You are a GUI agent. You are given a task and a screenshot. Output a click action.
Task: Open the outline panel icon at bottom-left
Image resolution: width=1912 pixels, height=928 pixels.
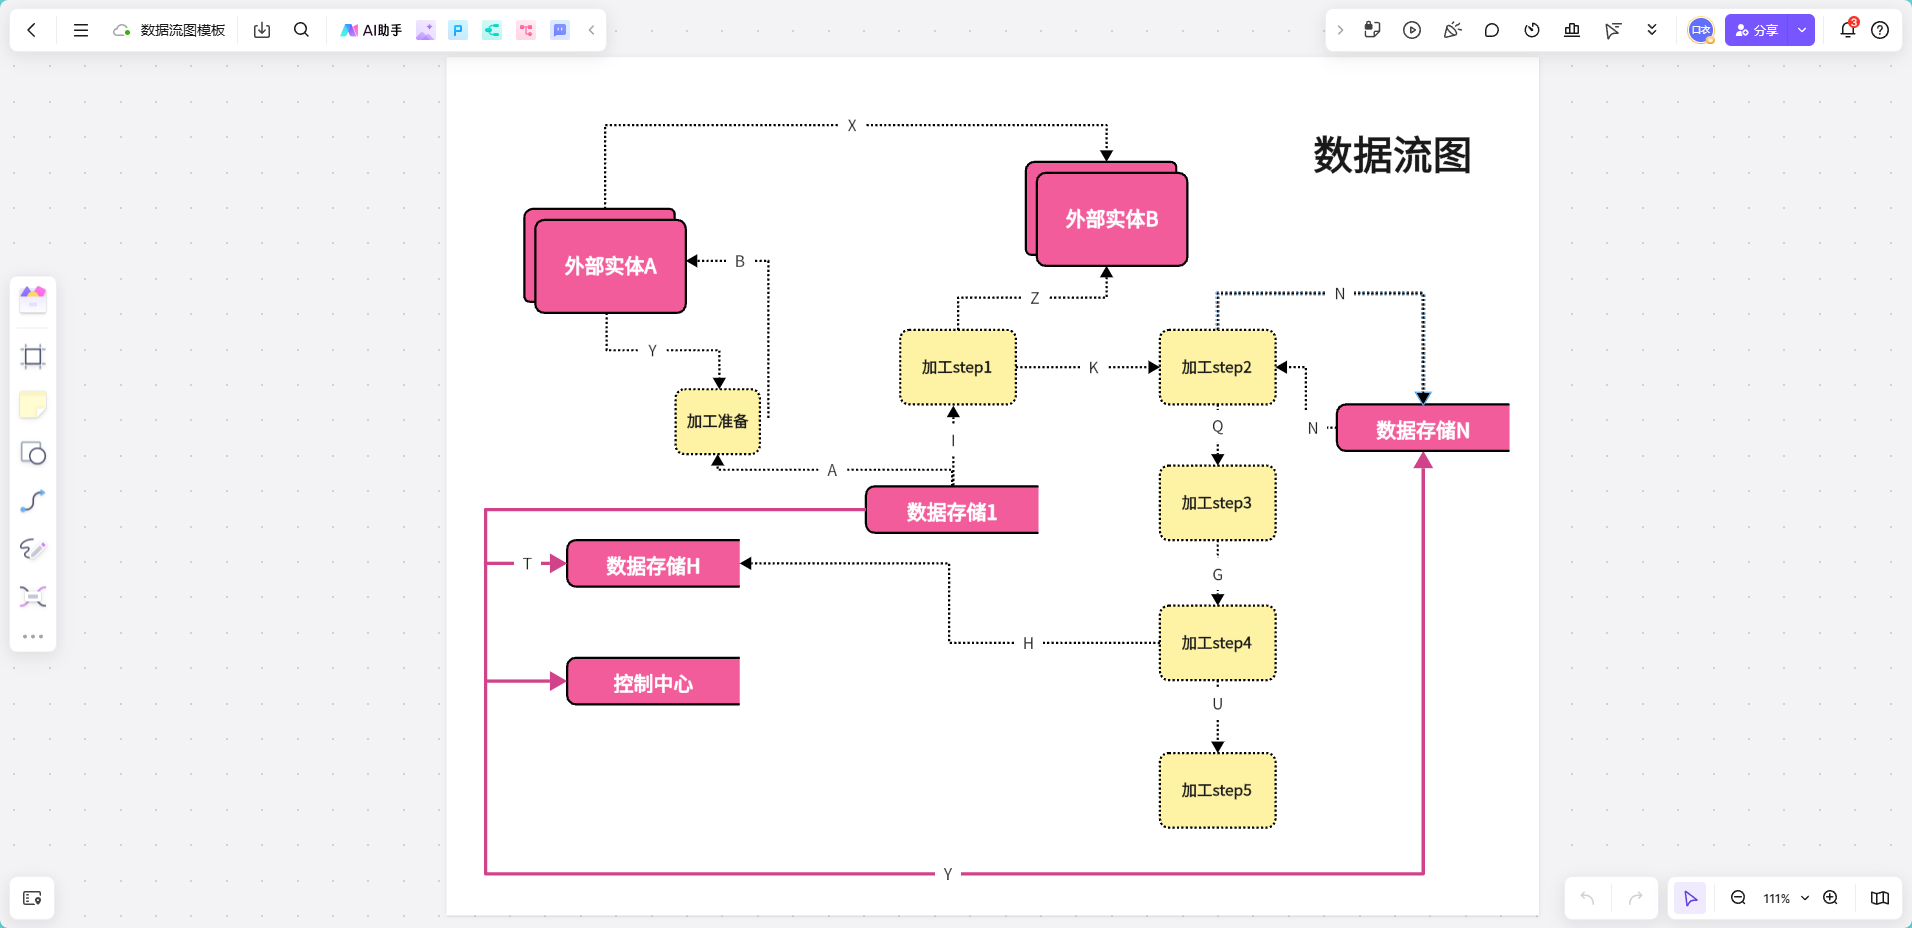(32, 898)
